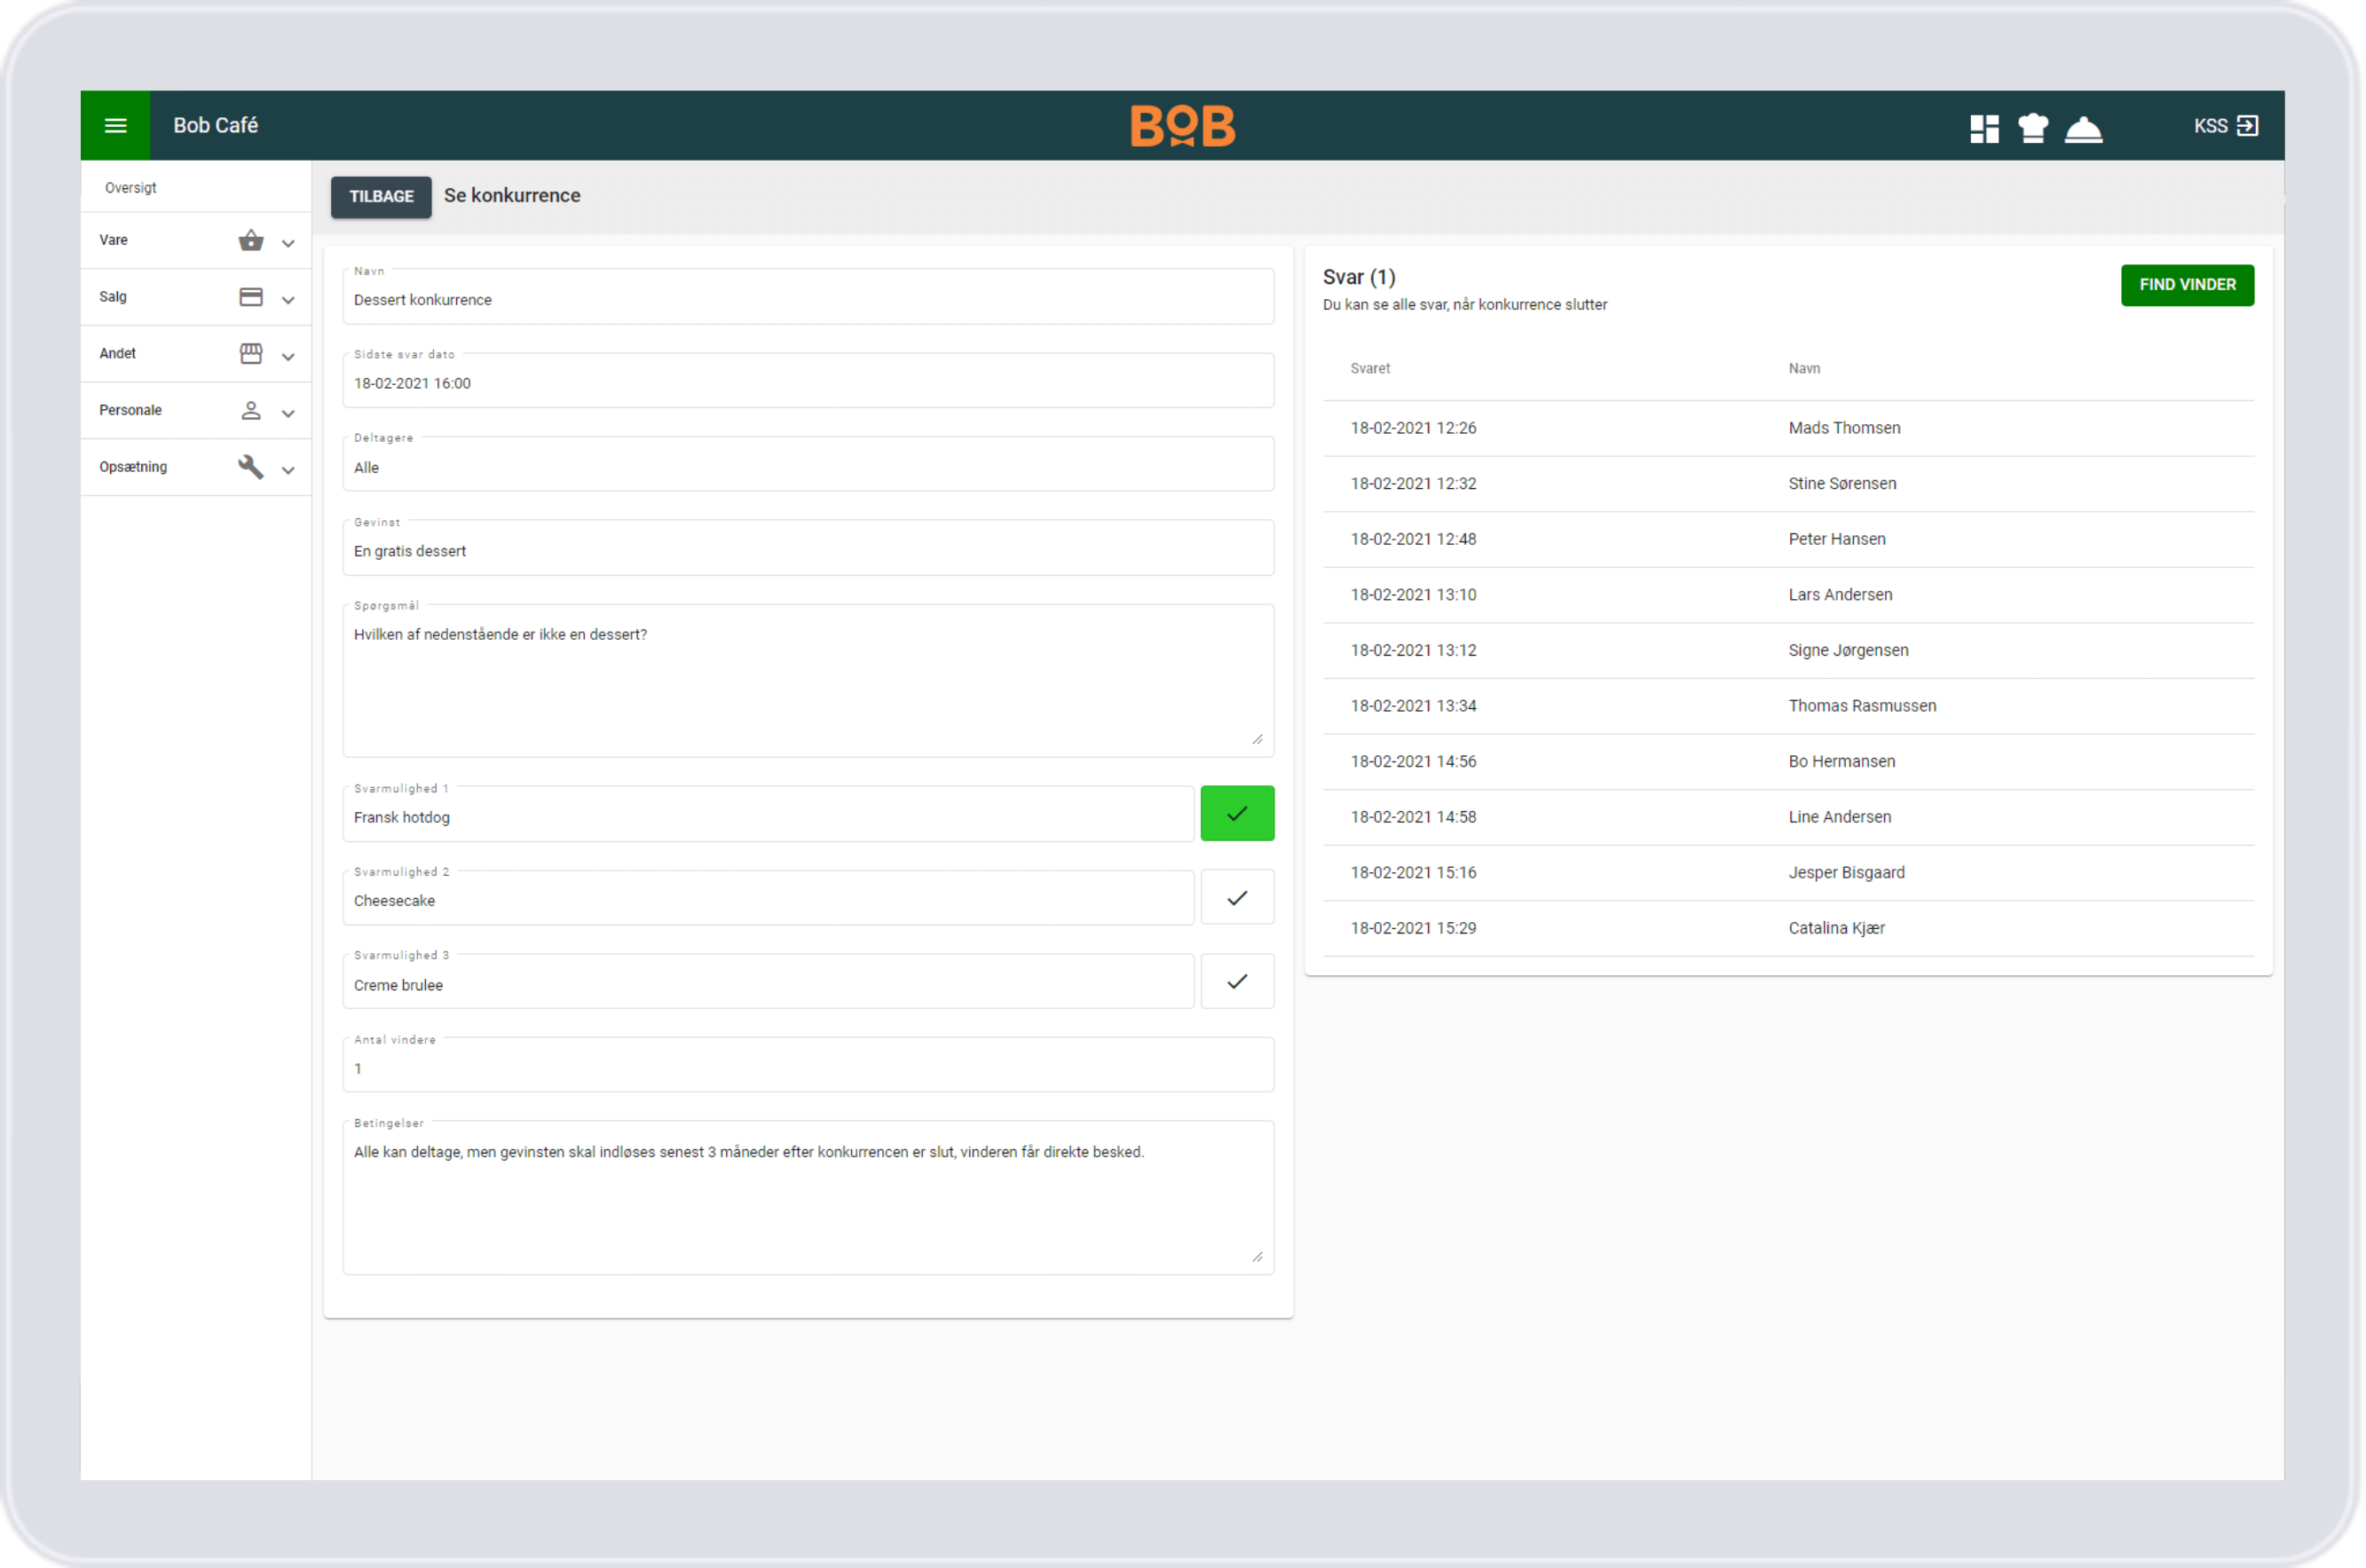Open Oversigt in the sidebar
2366x1568 pixels.
(131, 188)
